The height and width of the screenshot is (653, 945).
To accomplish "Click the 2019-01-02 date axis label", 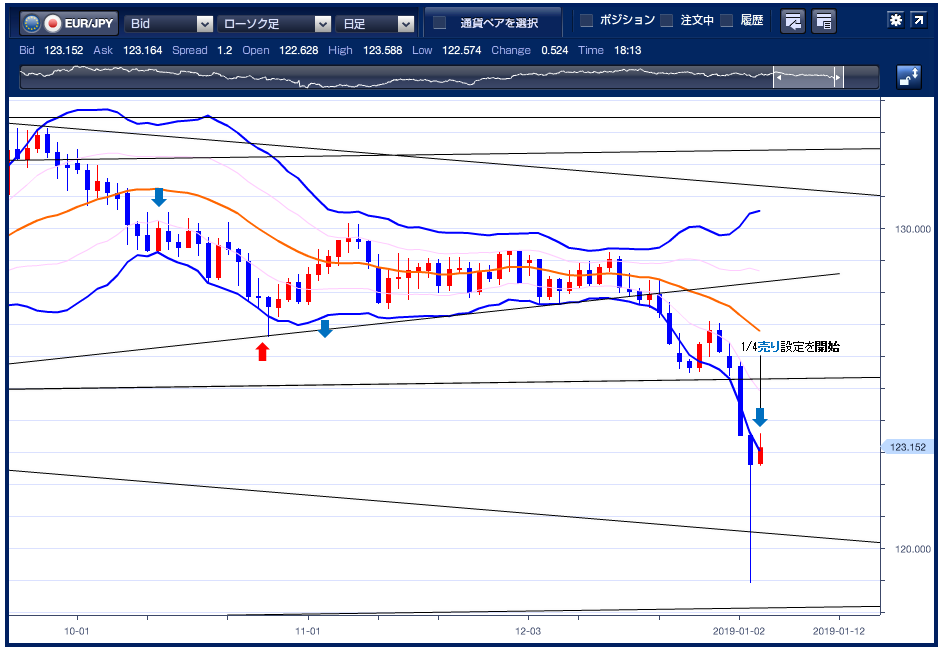I will pyautogui.click(x=739, y=631).
